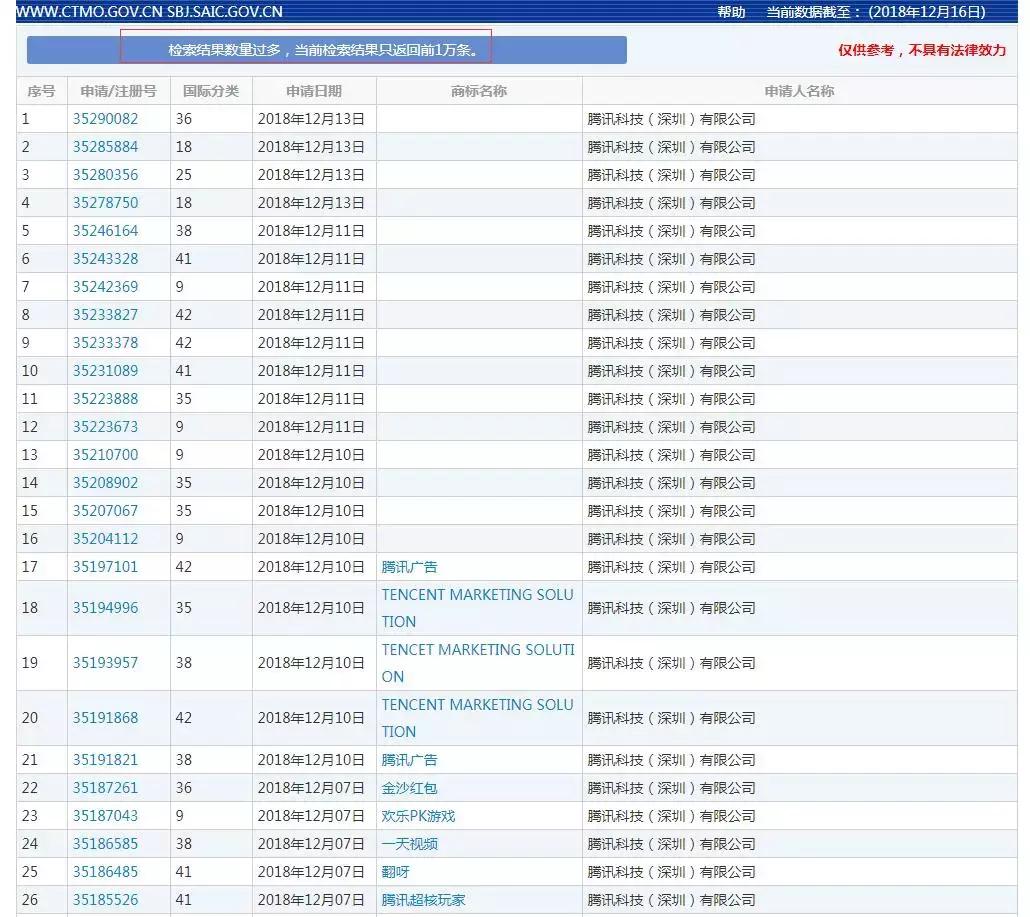Open registration number 35290082

click(105, 119)
